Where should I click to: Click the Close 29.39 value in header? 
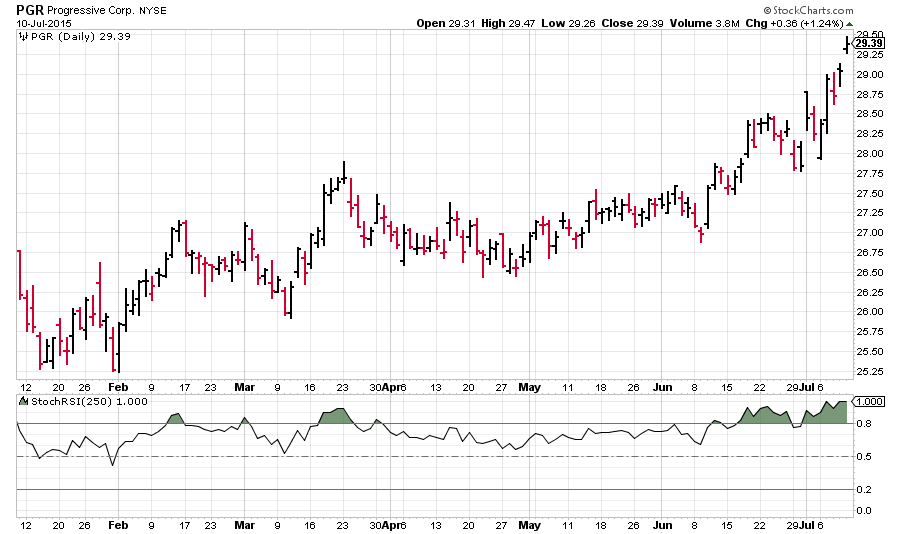(633, 24)
